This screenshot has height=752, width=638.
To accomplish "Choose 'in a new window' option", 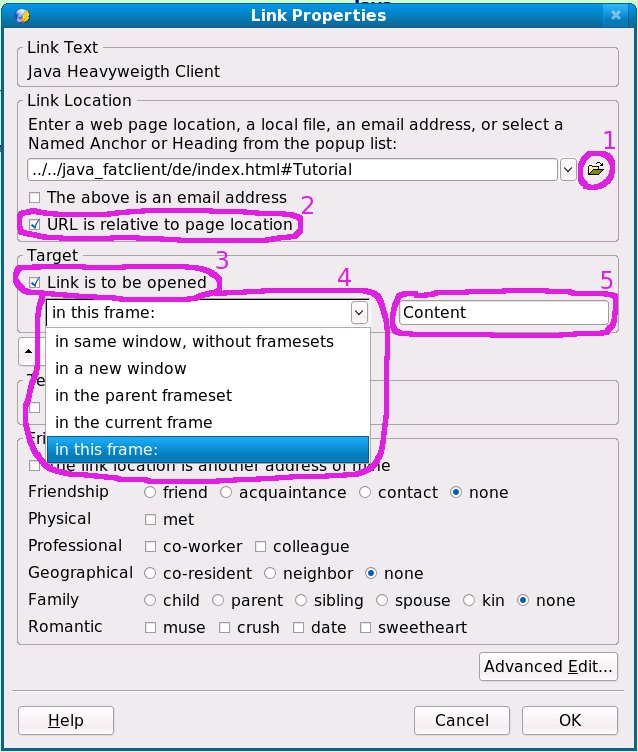I will [121, 368].
